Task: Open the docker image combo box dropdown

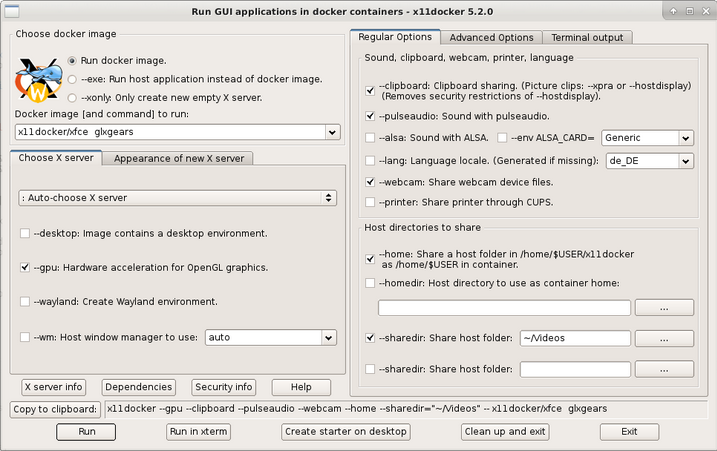Action: [x=332, y=132]
